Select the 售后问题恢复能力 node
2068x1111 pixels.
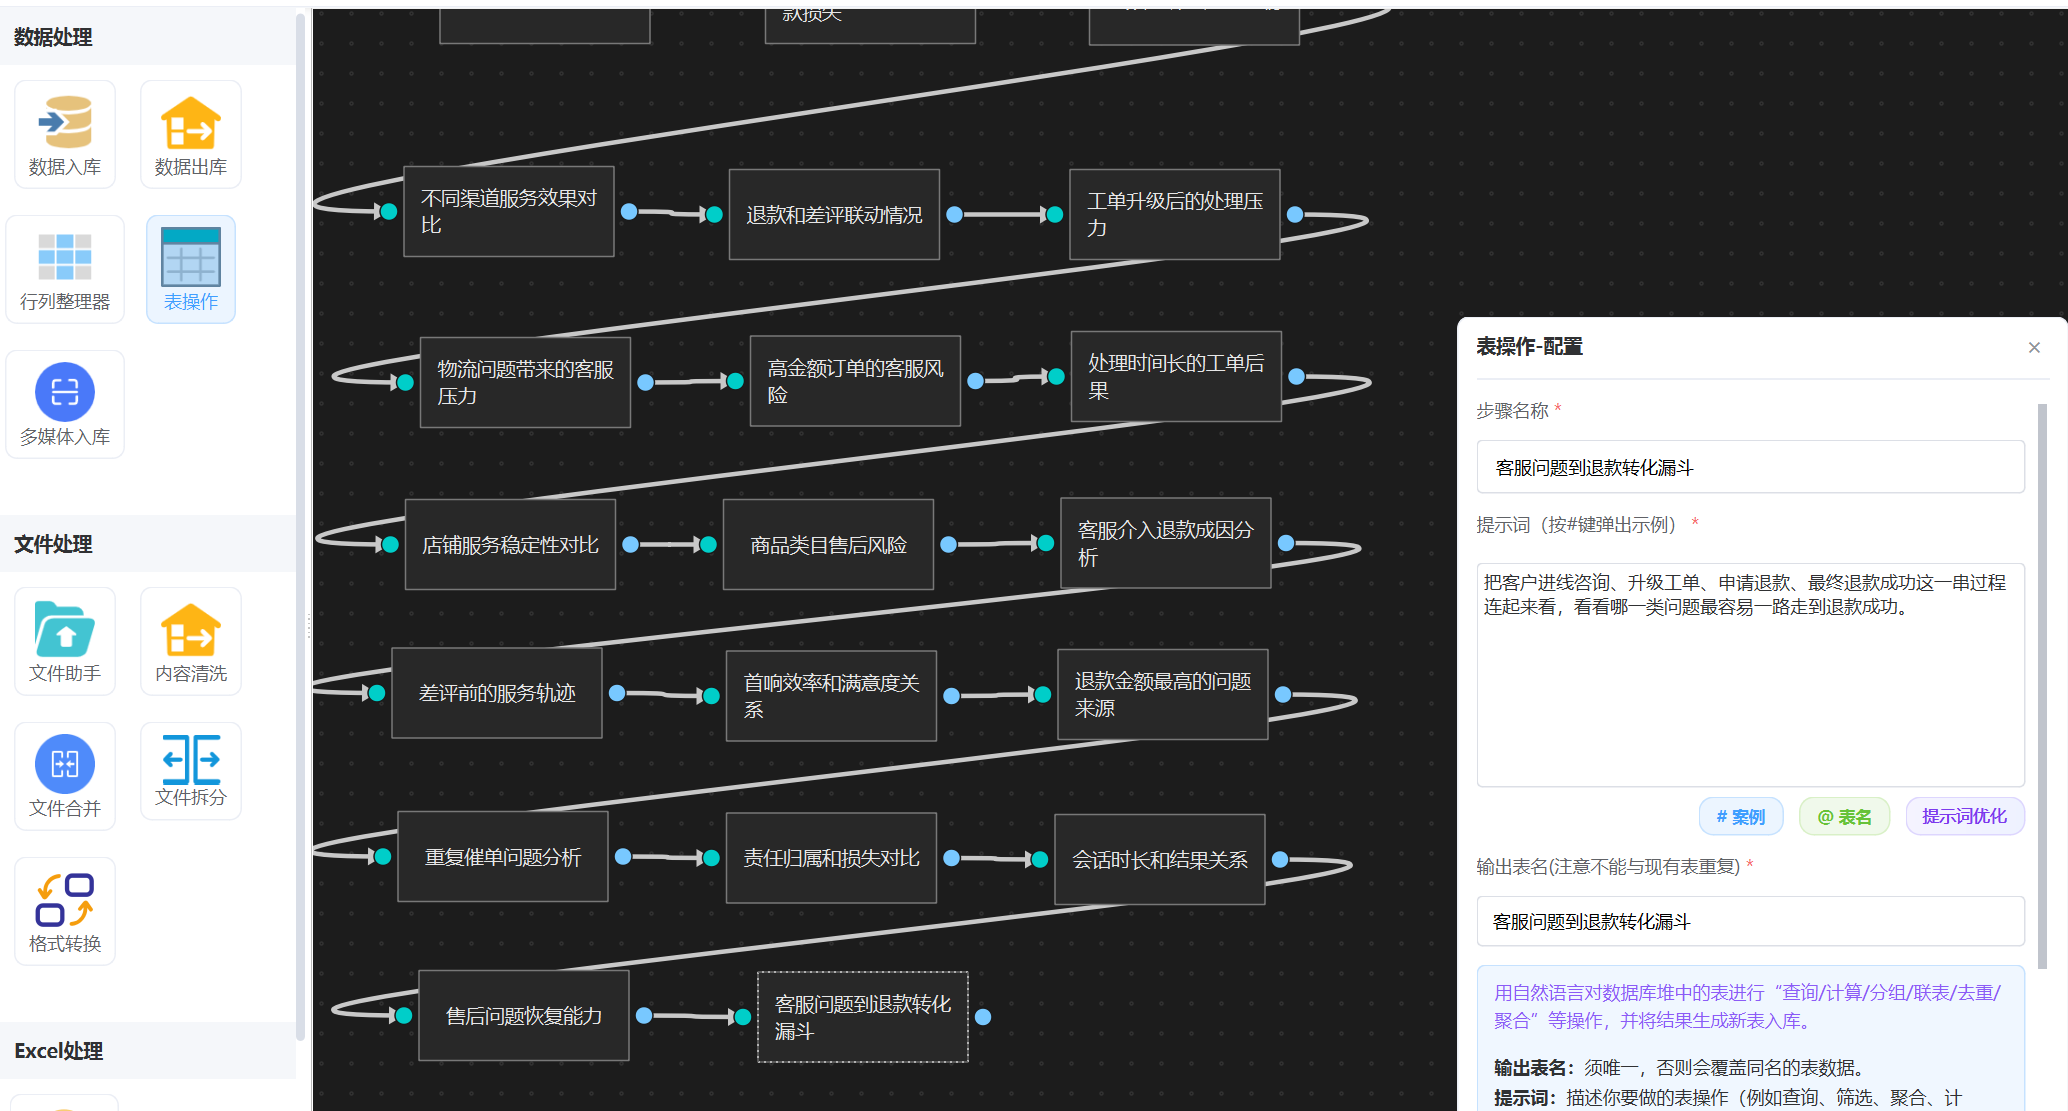click(523, 1016)
